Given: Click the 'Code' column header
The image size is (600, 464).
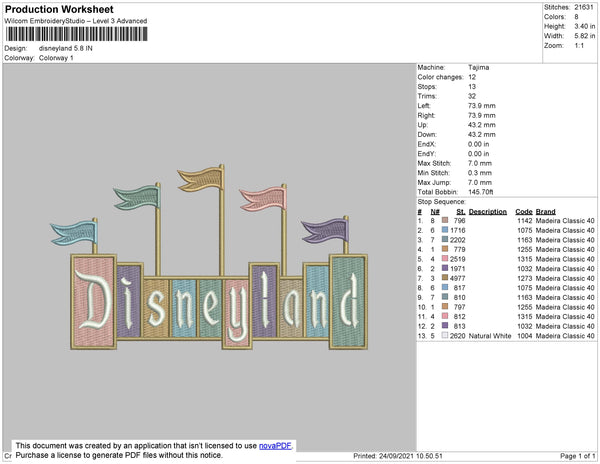Looking at the screenshot, I should click(x=524, y=212).
